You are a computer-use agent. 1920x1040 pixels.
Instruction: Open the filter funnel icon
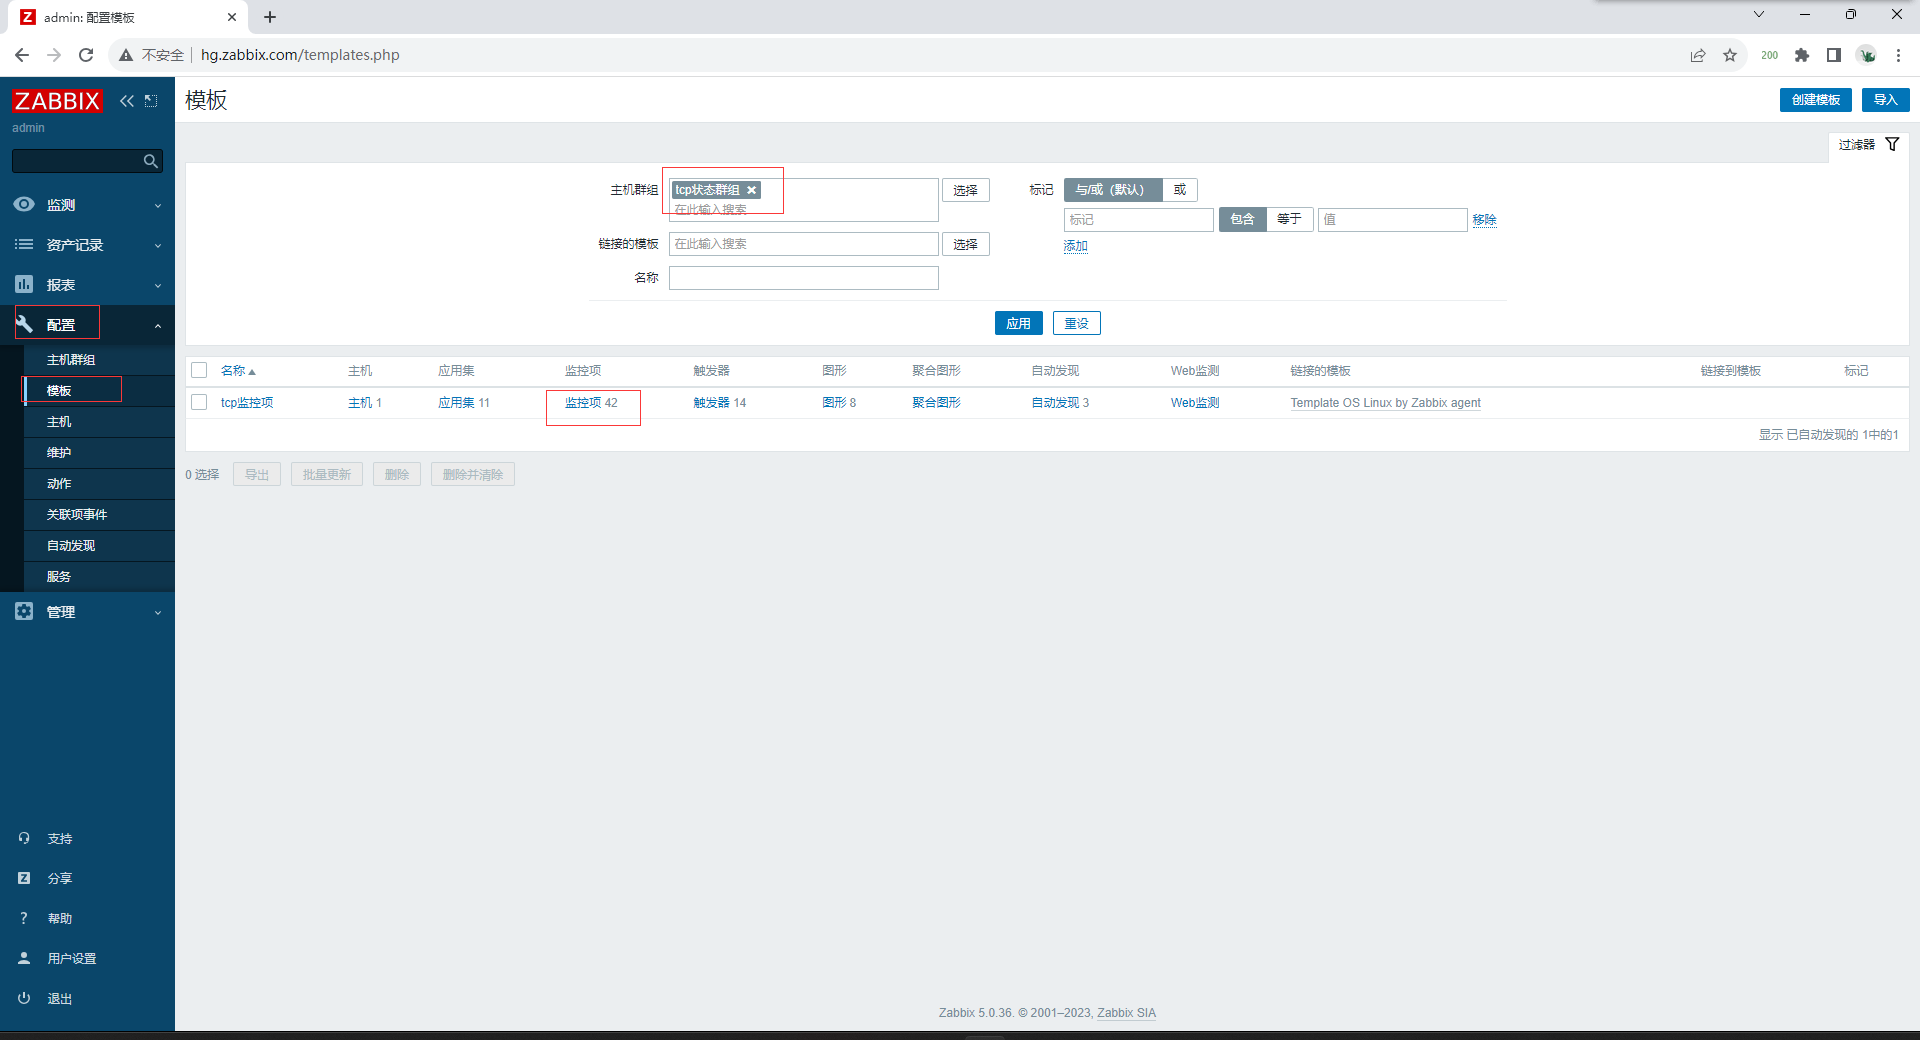click(x=1892, y=145)
